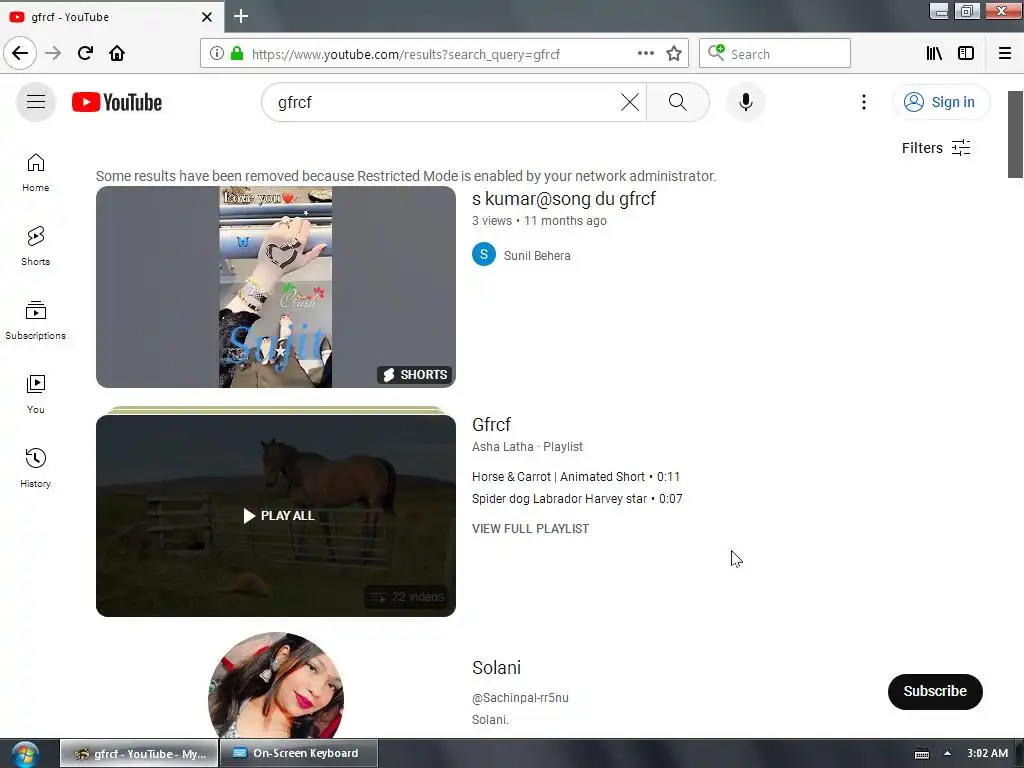Clear the search query with the X
Image resolution: width=1024 pixels, height=768 pixels.
(x=630, y=102)
